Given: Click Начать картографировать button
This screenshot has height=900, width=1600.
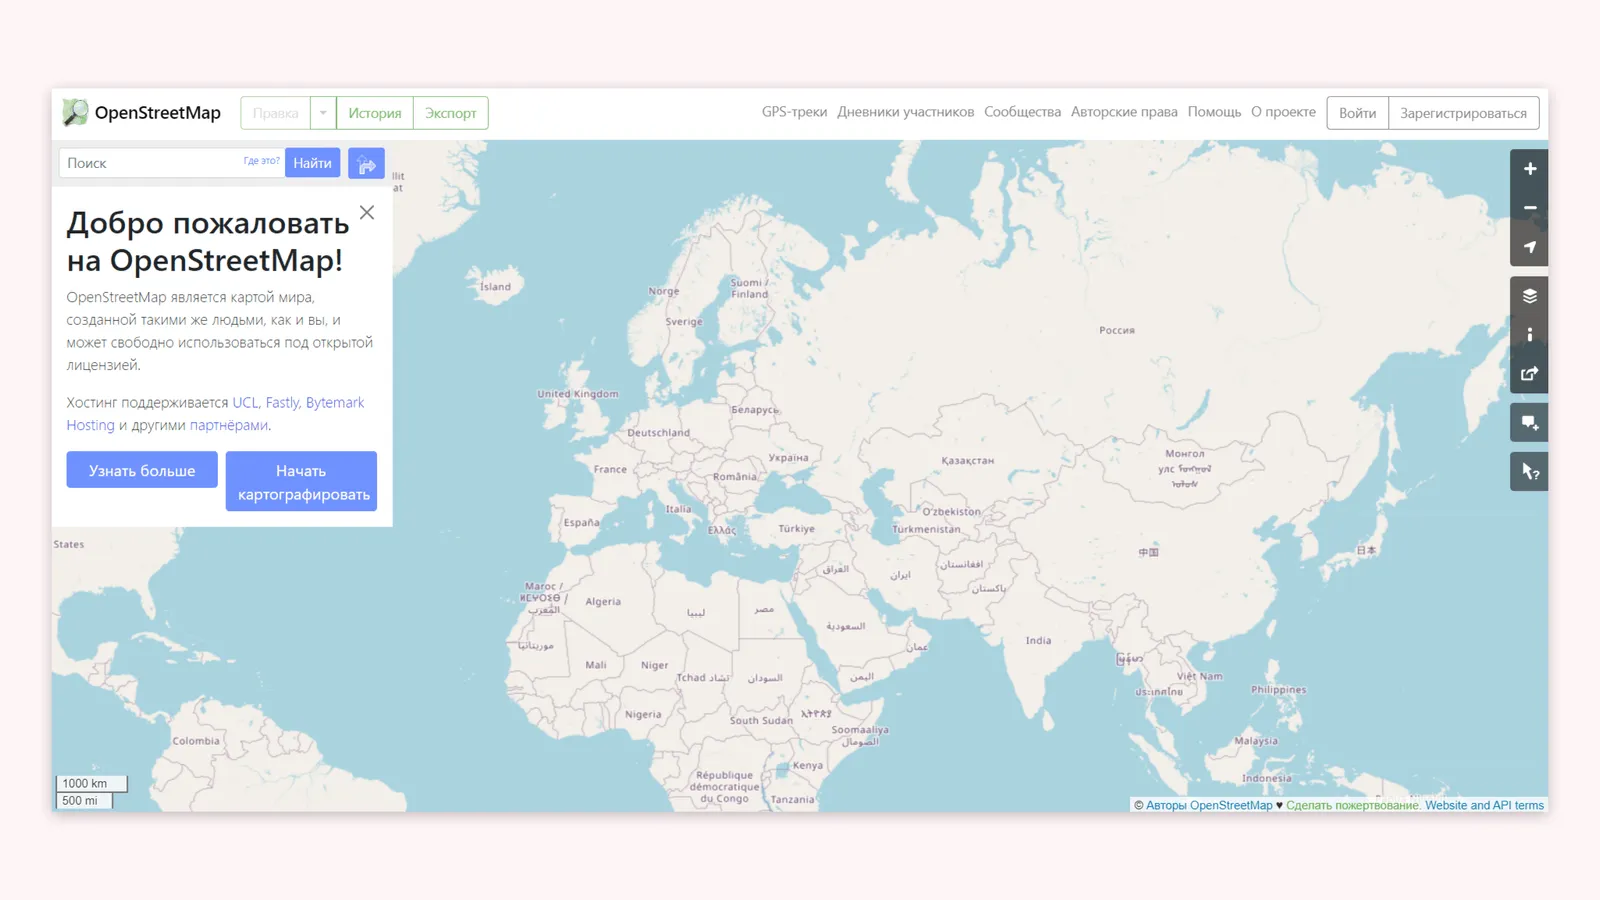Looking at the screenshot, I should (x=301, y=482).
